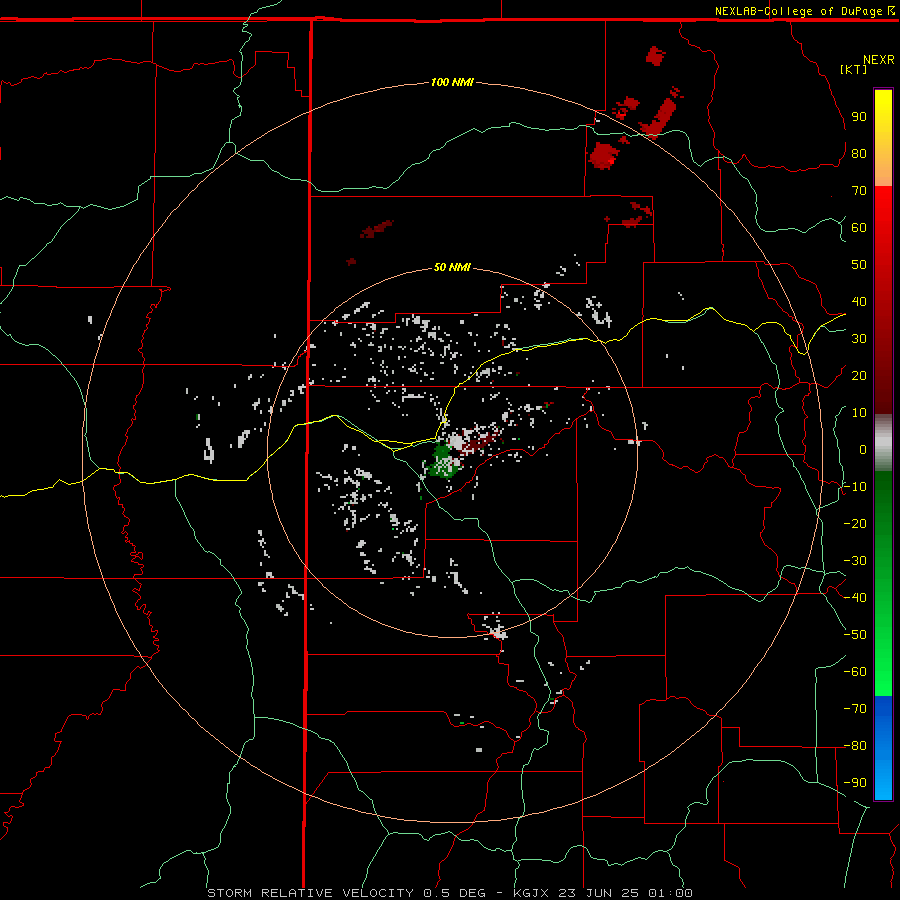Click the -30 scale value
Image resolution: width=900 pixels, height=900 pixels.
pos(855,561)
